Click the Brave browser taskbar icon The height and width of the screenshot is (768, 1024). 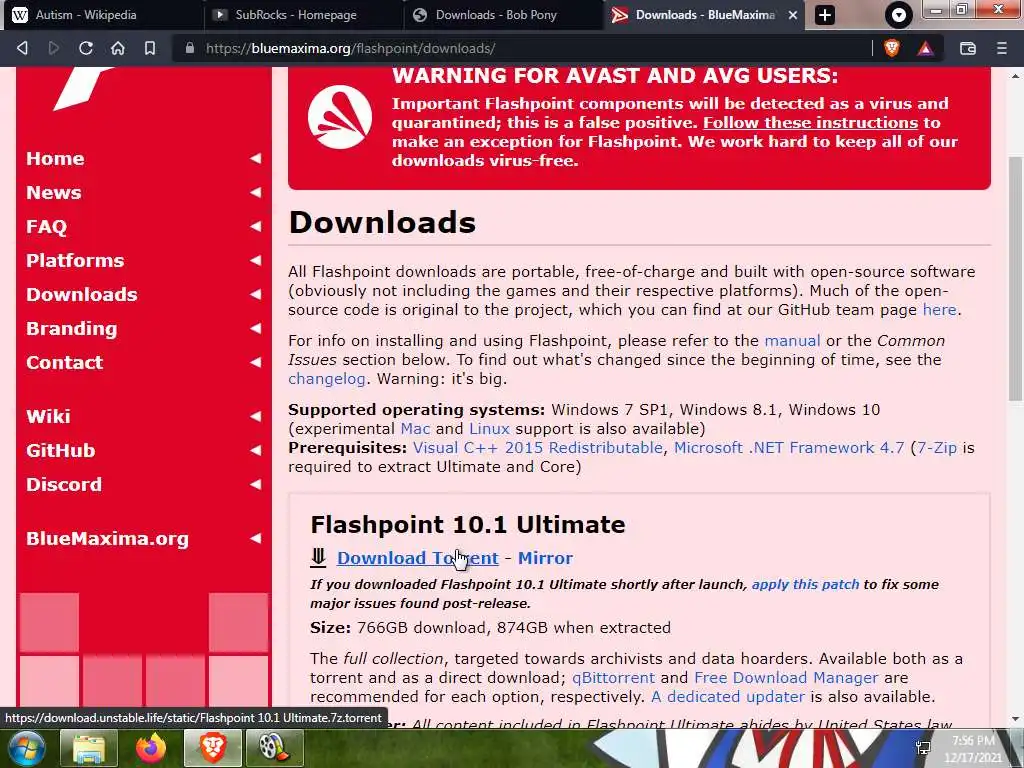tap(213, 748)
